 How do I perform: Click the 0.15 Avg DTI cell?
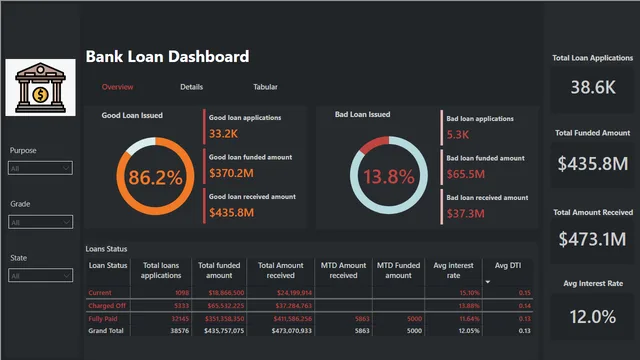(x=525, y=293)
